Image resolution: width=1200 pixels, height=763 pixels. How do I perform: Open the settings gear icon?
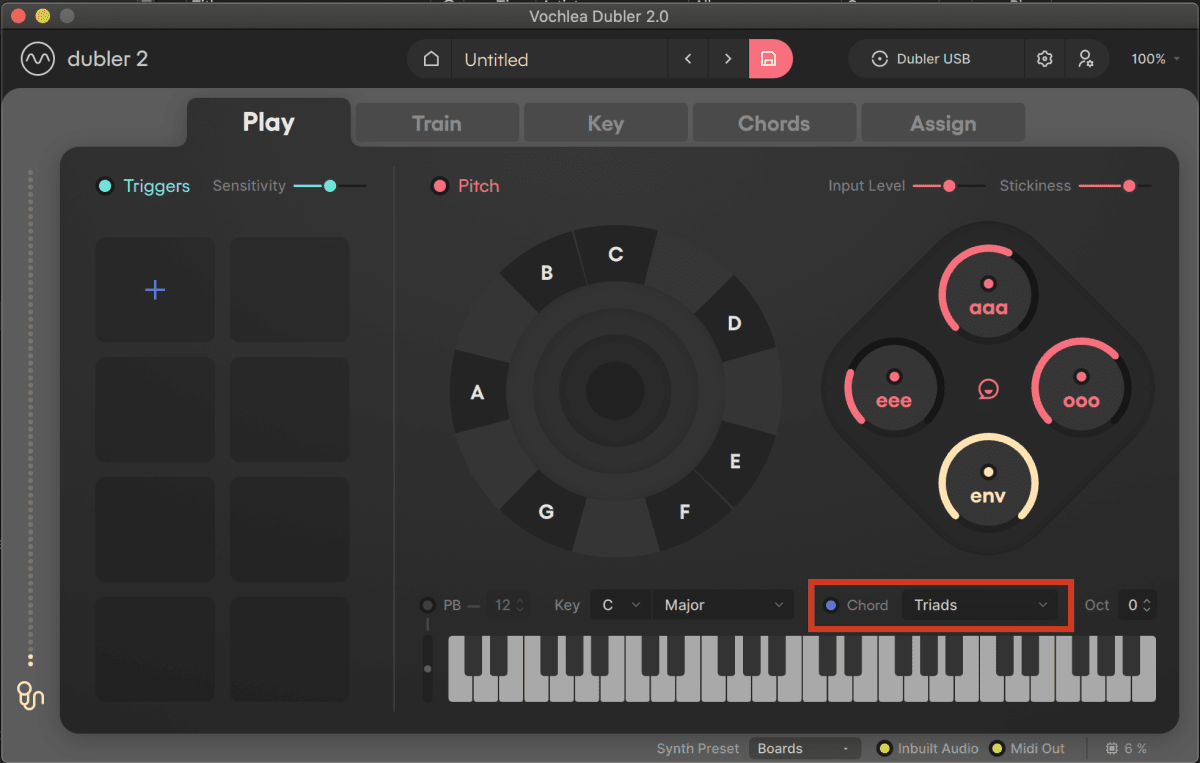pos(1044,59)
